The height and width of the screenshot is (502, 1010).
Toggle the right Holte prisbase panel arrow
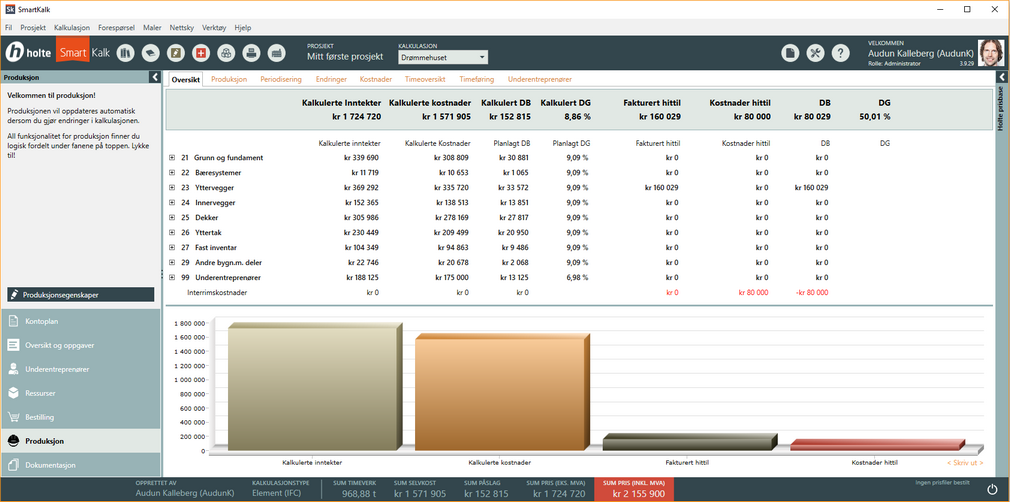coord(1002,77)
